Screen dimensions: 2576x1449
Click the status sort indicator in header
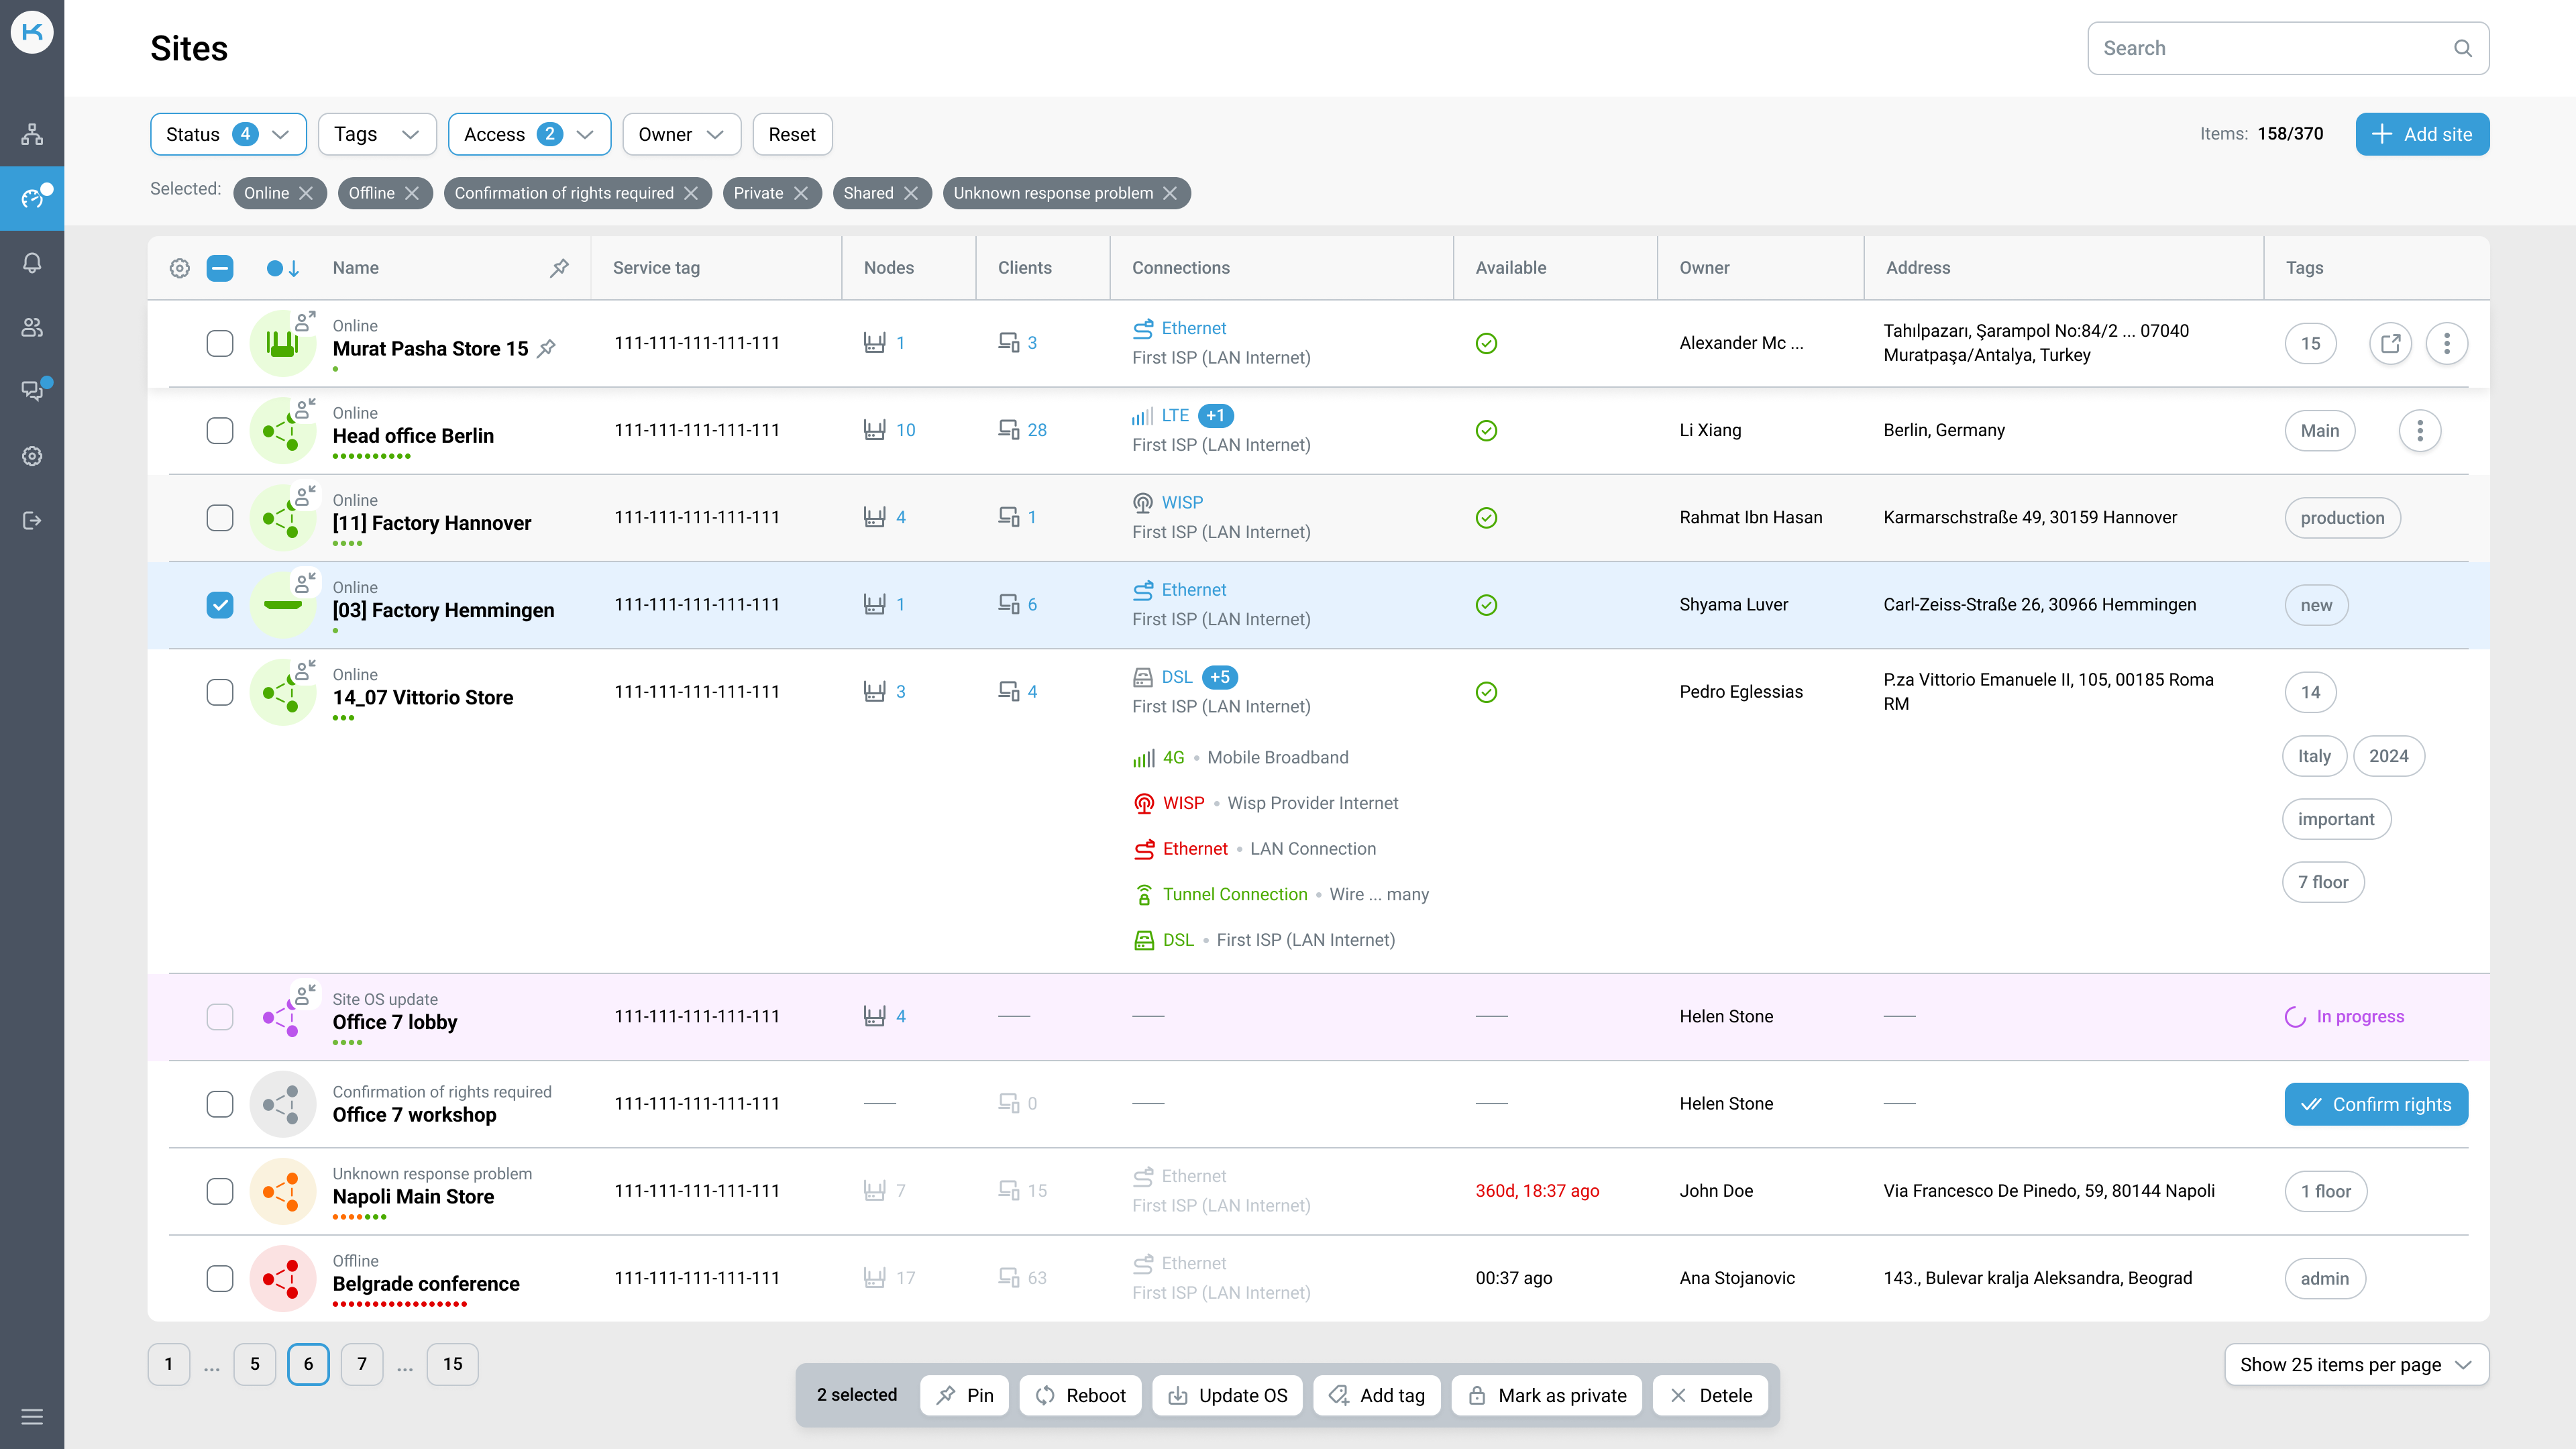coord(283,268)
